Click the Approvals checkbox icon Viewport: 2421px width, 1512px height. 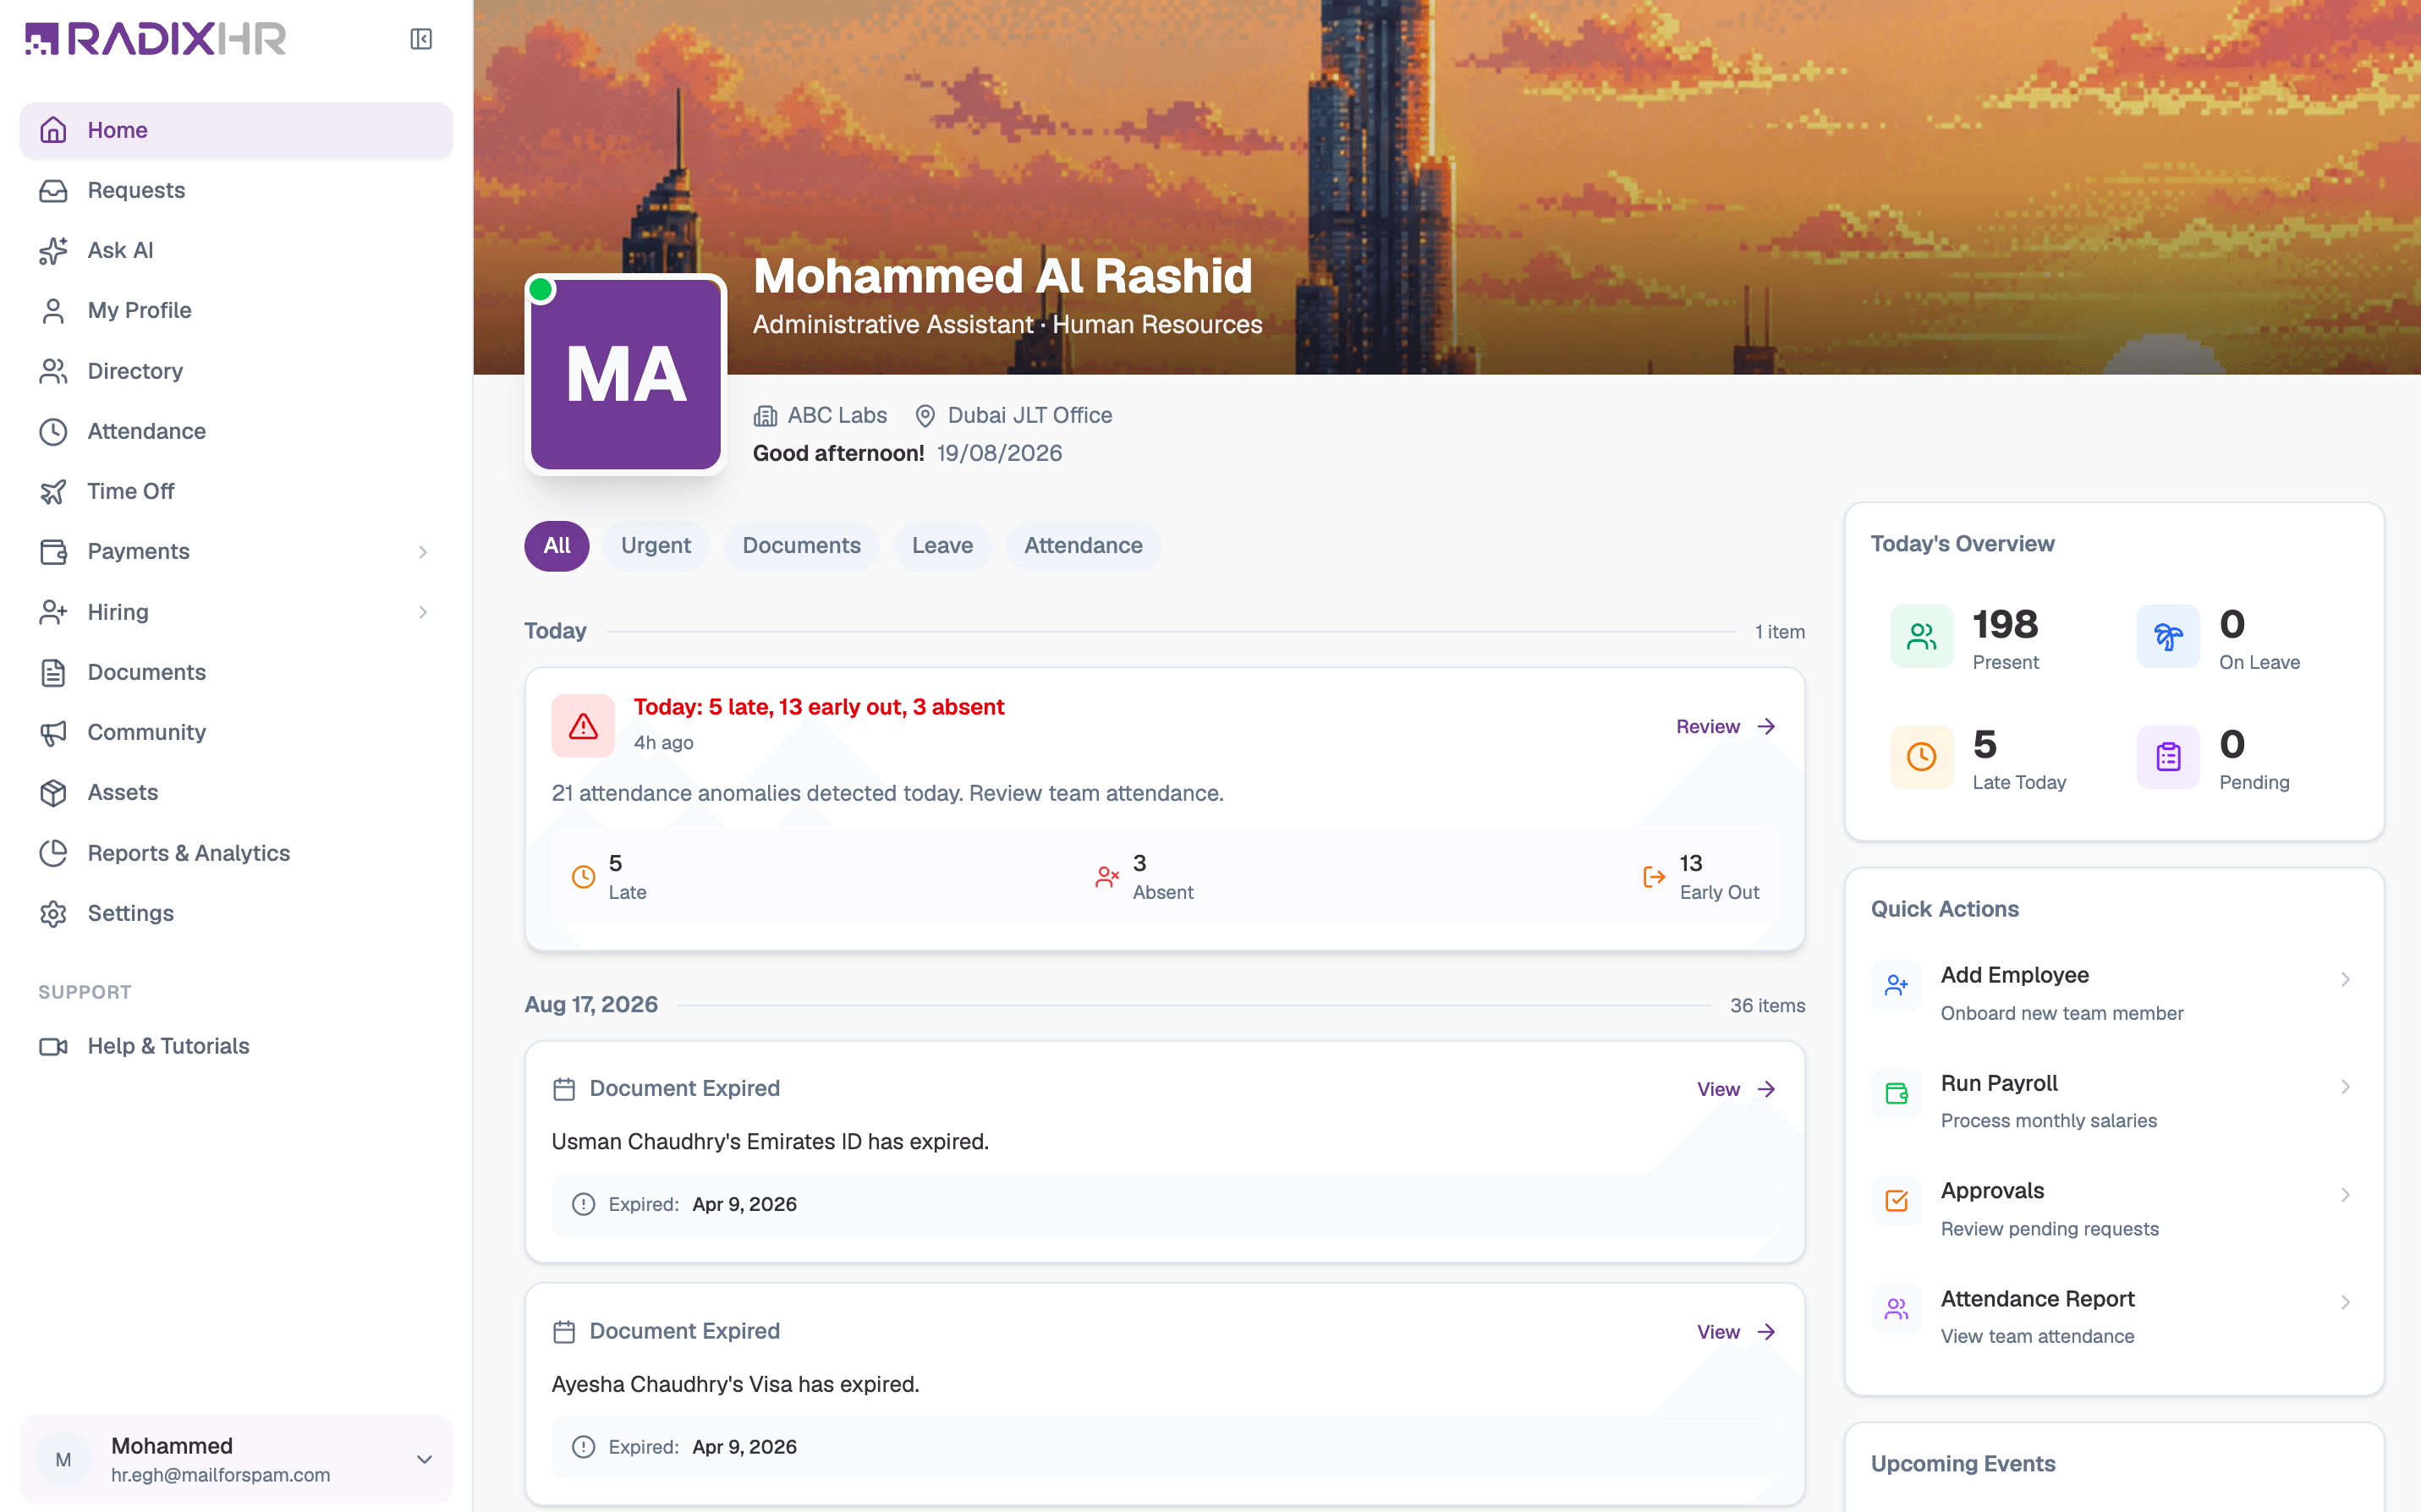[x=1896, y=1200]
